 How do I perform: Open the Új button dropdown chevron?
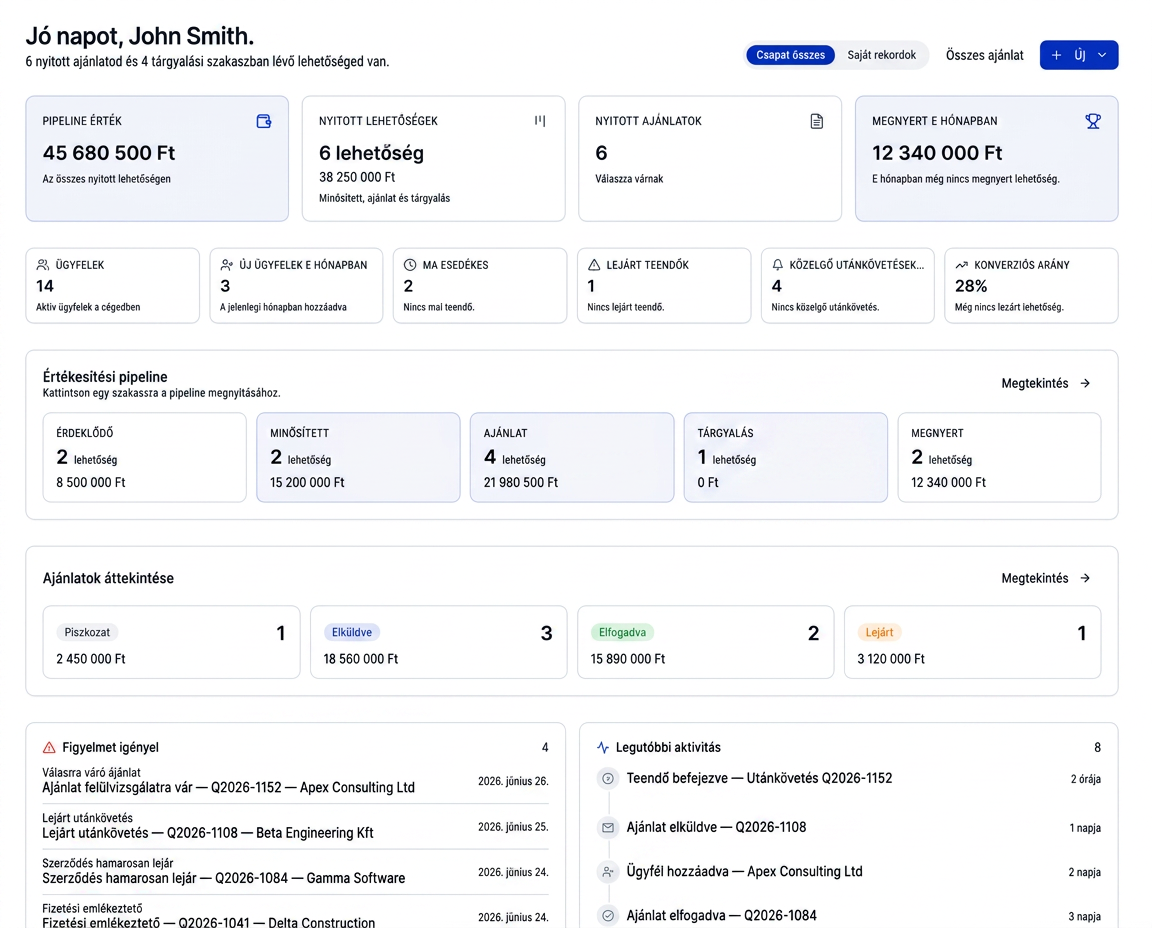(1102, 55)
